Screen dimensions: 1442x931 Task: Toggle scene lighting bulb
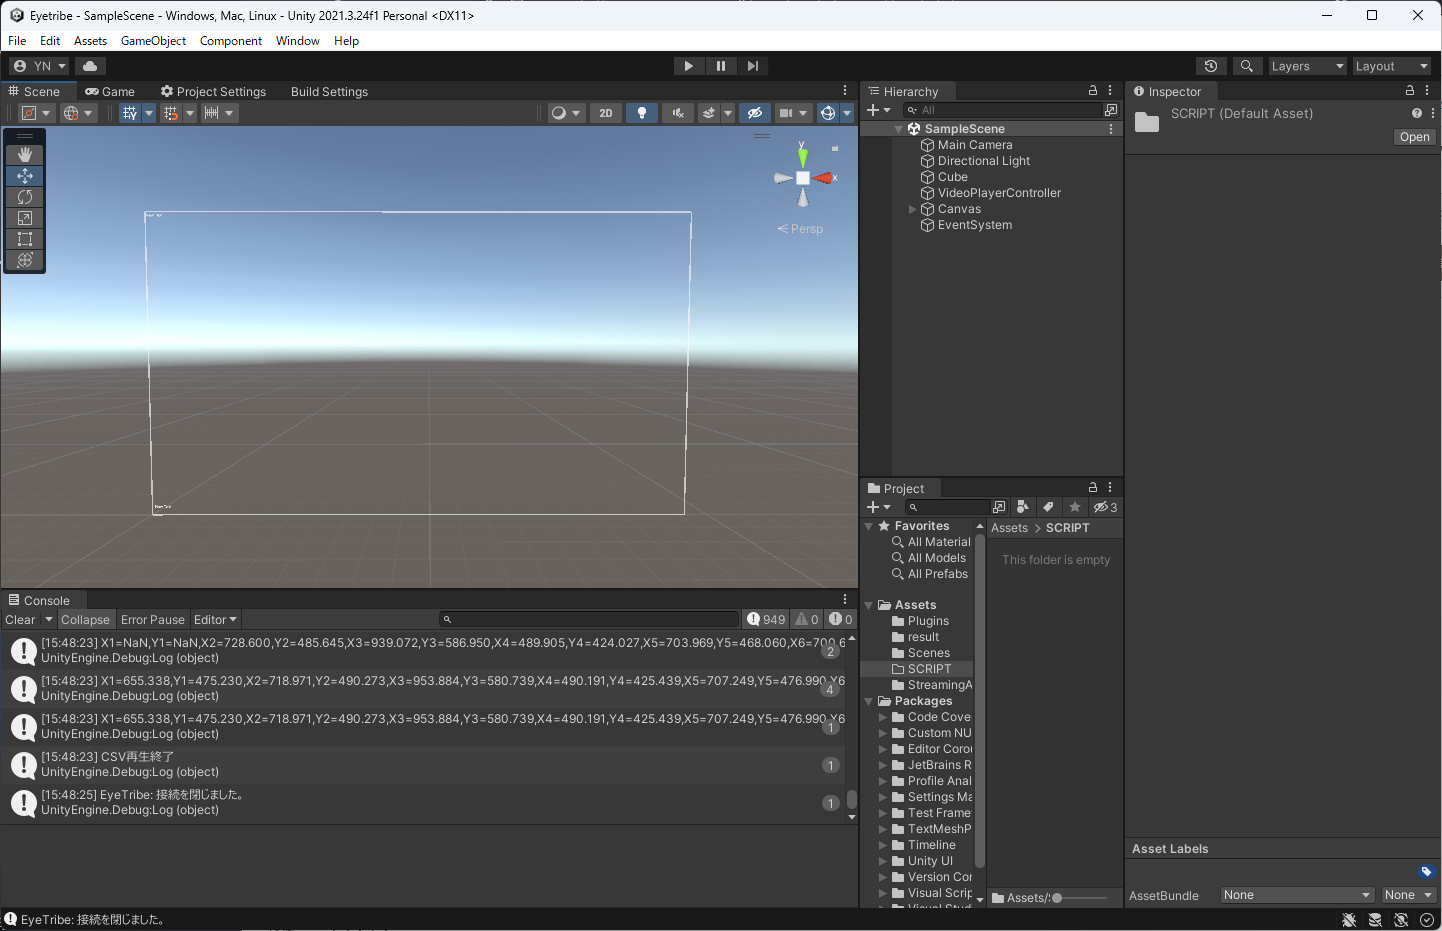pos(642,113)
